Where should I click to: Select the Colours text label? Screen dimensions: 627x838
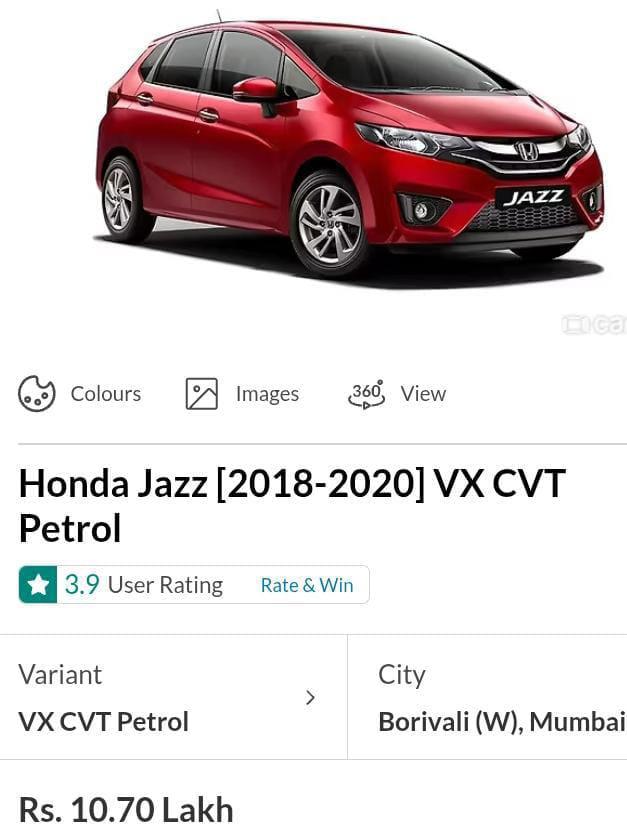[106, 394]
